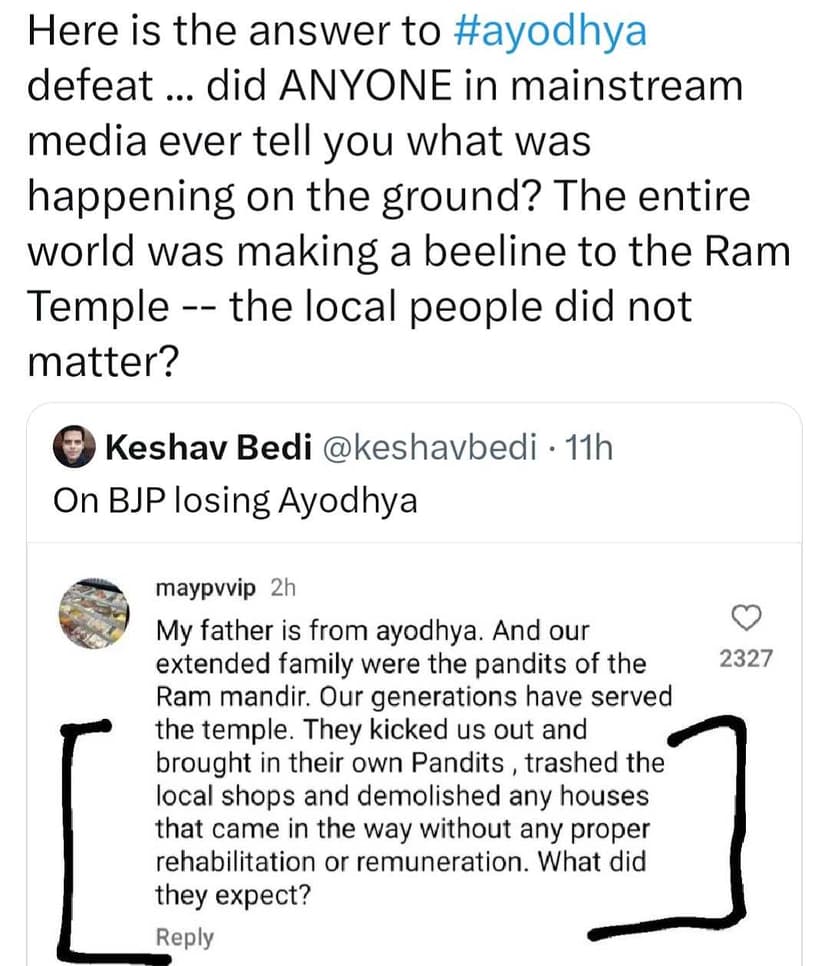Click the 11h timestamp on the quoted tweet
This screenshot has width=828, height=966.
point(588,448)
